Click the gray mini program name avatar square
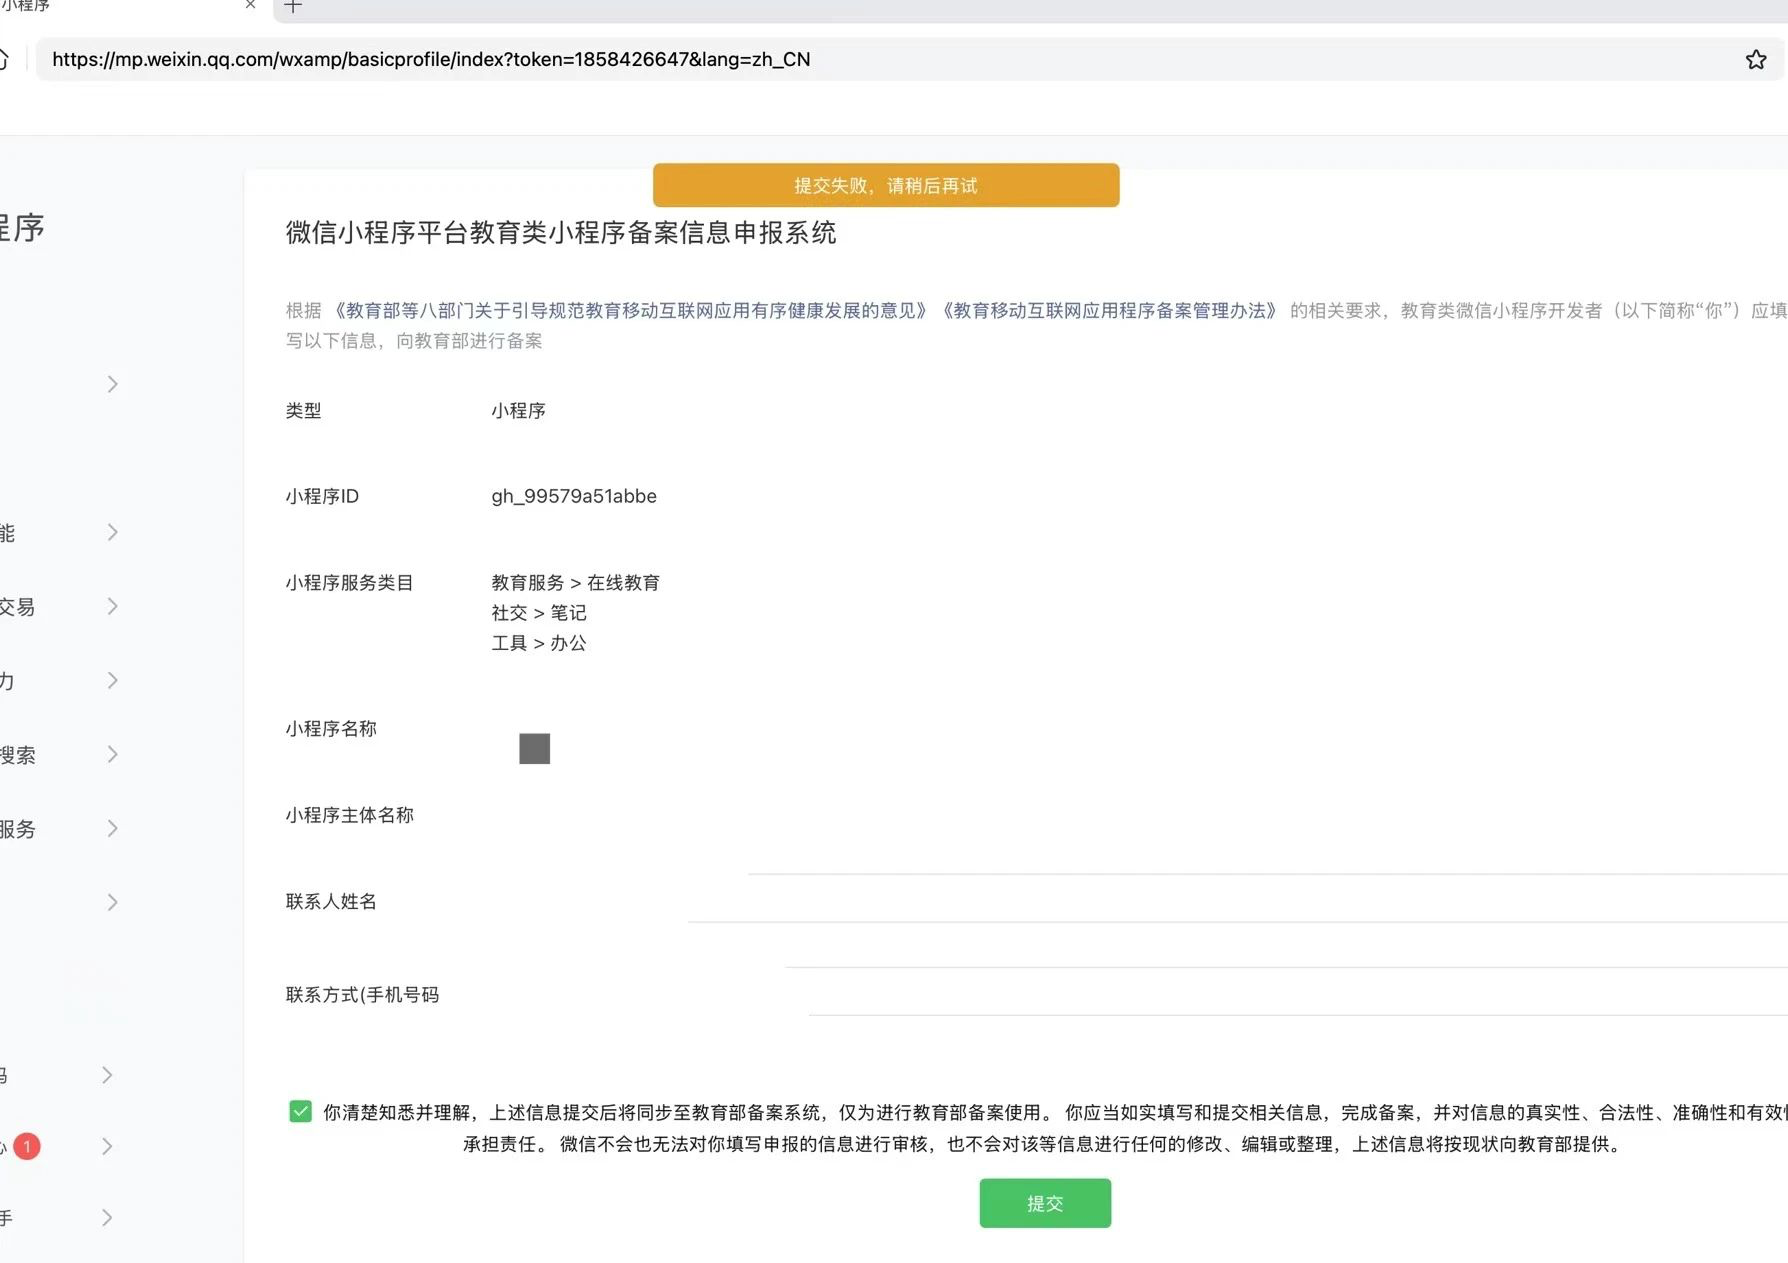Screen dimensions: 1788x1263 (534, 748)
